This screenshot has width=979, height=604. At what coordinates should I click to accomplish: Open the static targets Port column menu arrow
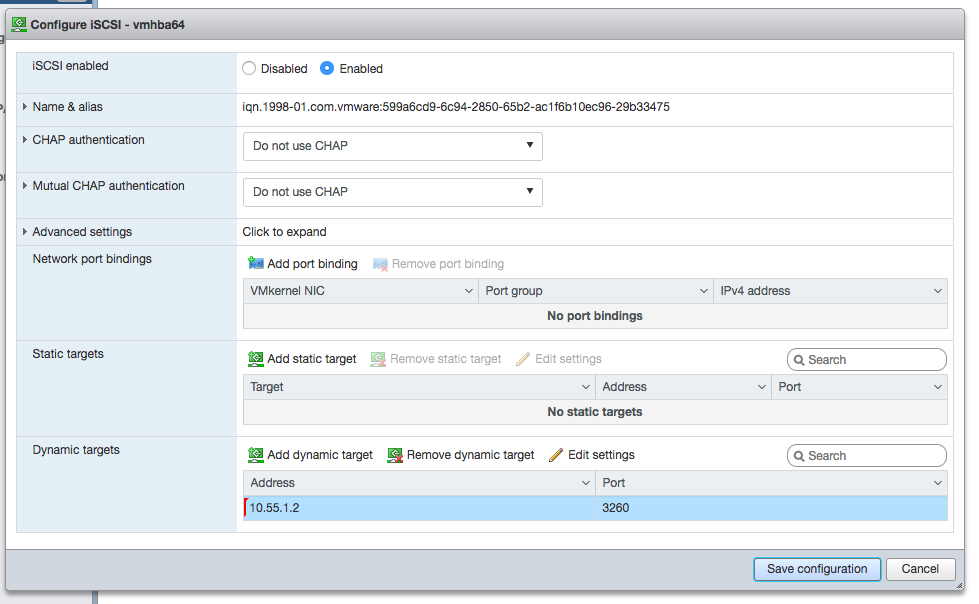tap(937, 387)
